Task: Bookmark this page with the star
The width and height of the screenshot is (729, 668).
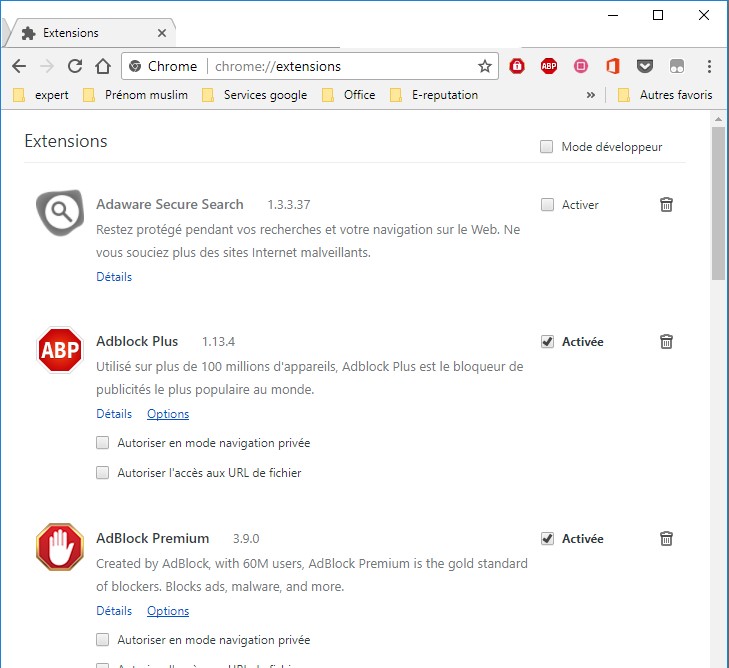Action: point(485,66)
